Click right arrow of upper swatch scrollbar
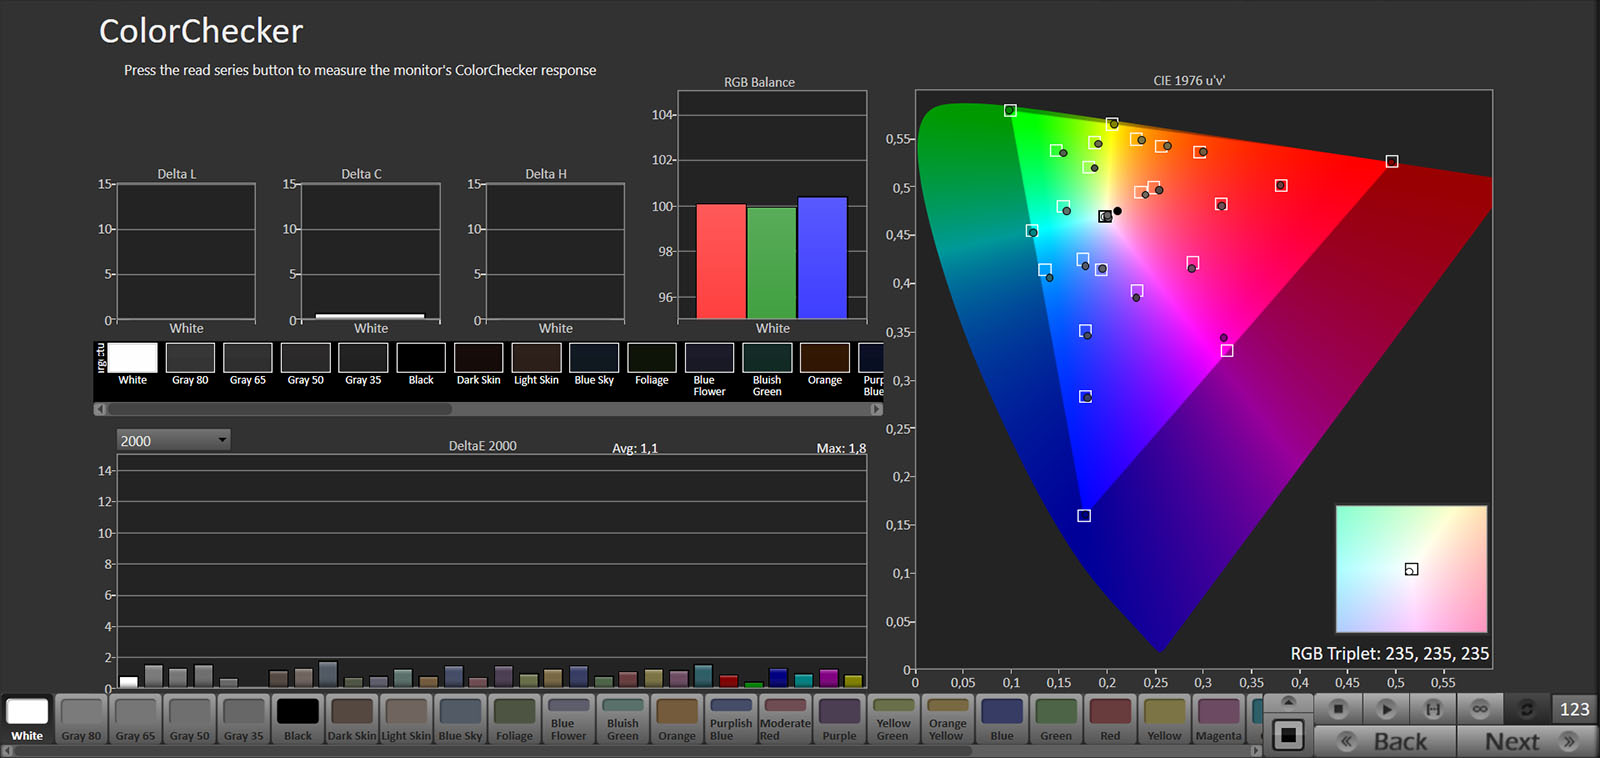This screenshot has width=1600, height=758. [x=877, y=409]
